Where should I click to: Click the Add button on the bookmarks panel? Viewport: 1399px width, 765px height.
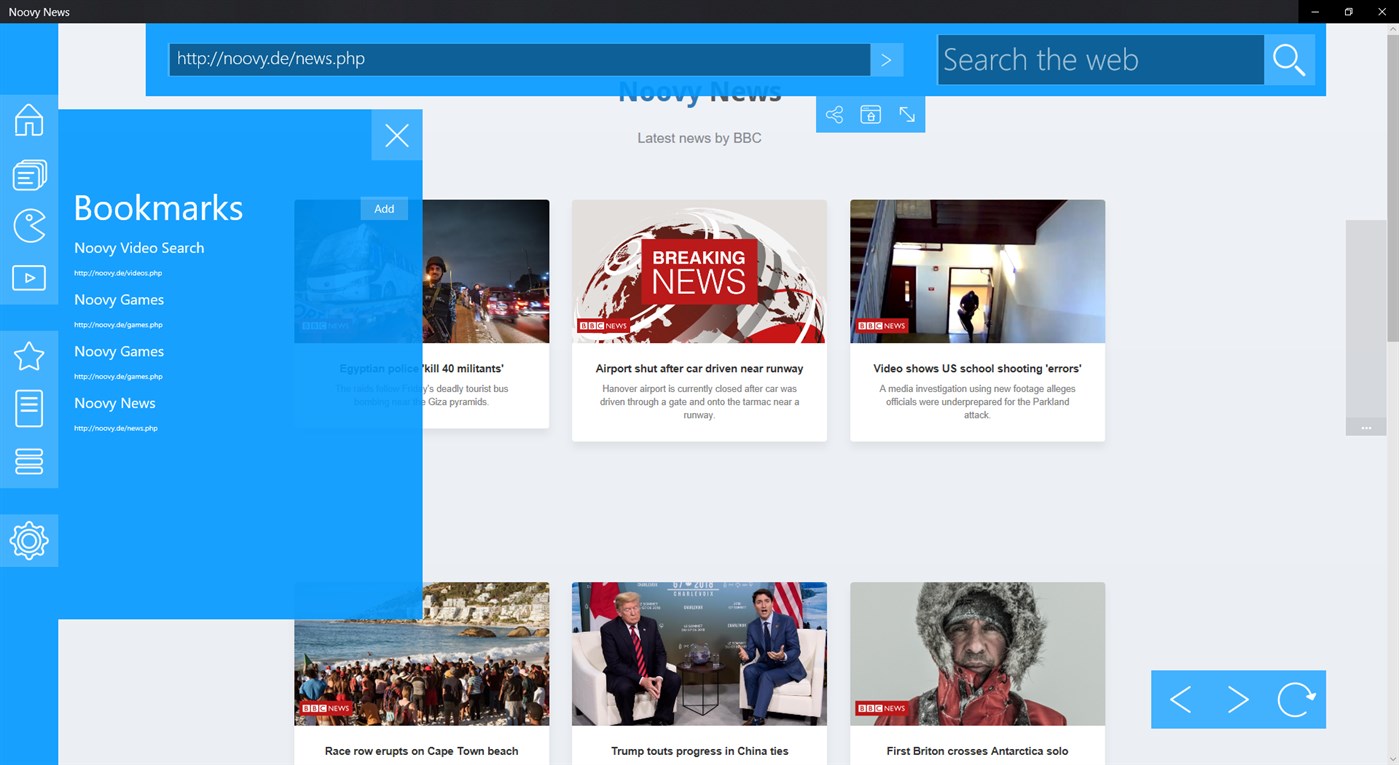(x=384, y=208)
